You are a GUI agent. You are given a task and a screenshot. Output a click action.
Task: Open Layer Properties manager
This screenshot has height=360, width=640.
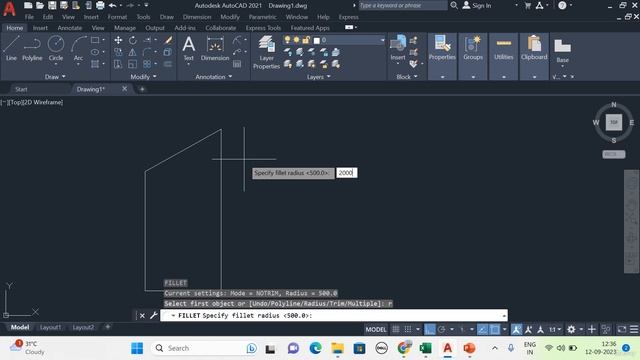click(266, 52)
